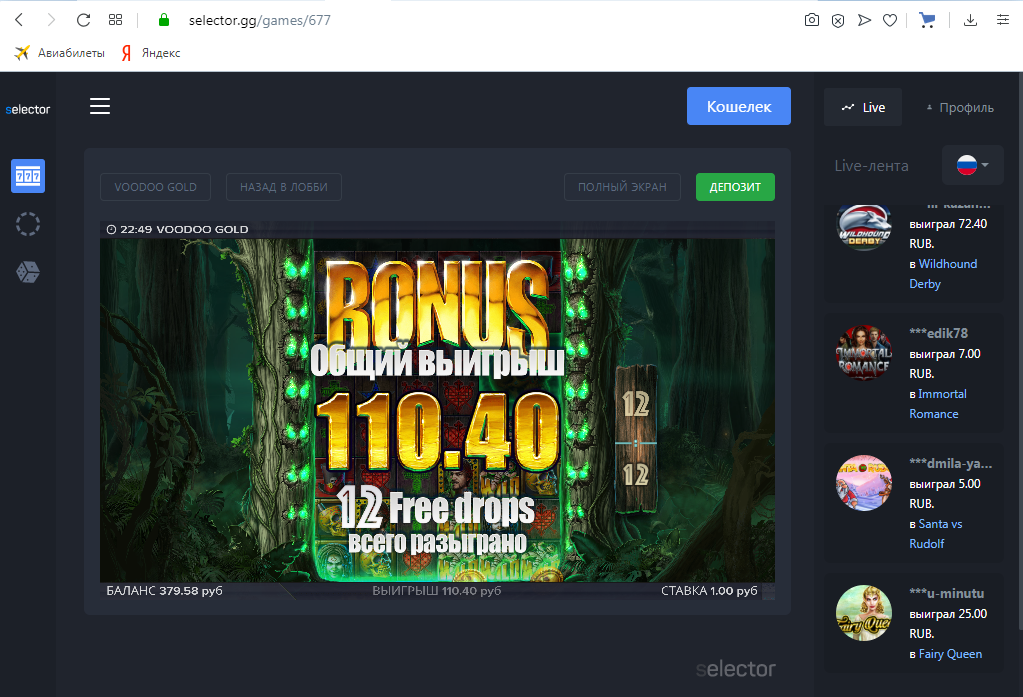Click the green padlock security icon
The width and height of the screenshot is (1023, 697).
click(164, 20)
